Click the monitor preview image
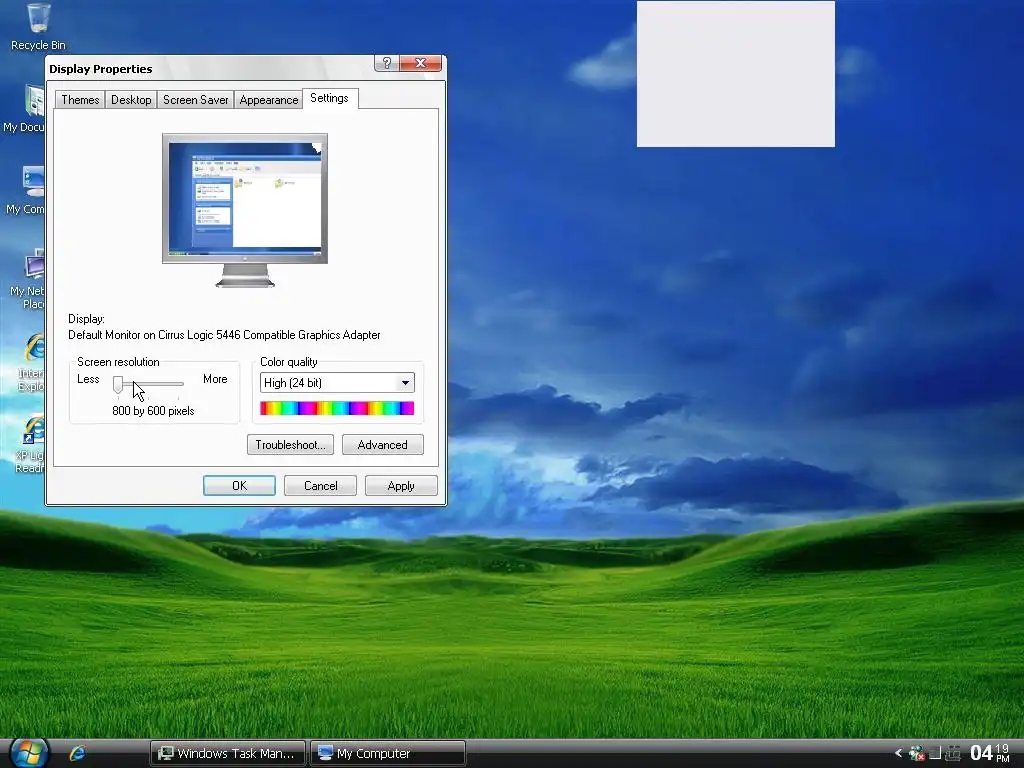The width and height of the screenshot is (1024, 768). point(245,210)
